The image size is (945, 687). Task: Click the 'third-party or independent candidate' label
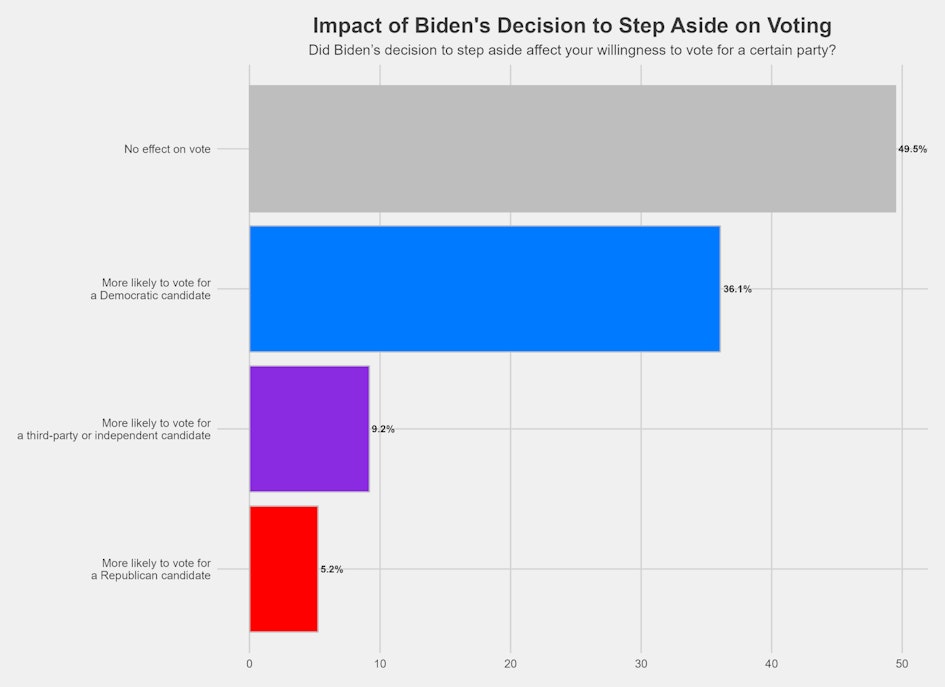pos(114,430)
